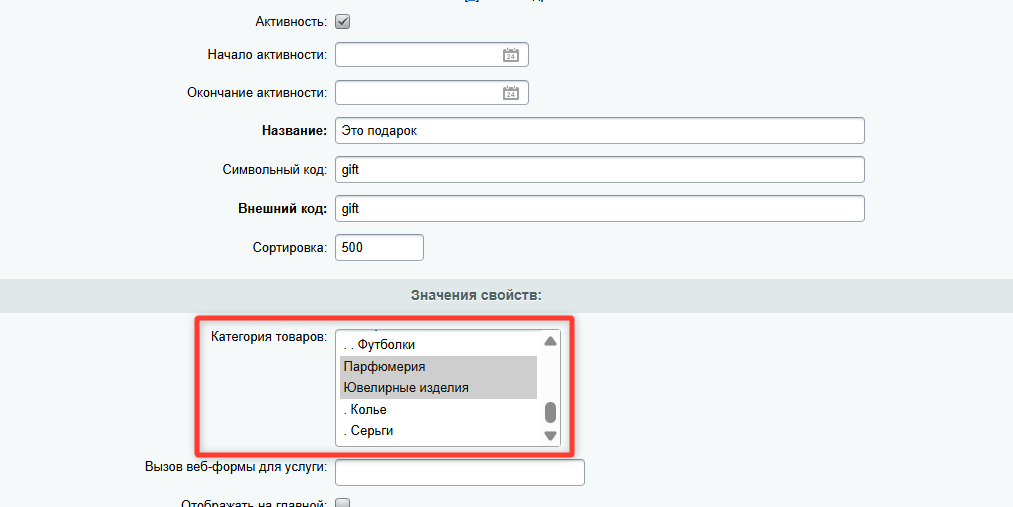Viewport: 1013px width, 507px height.
Task: Click the Вызов веб-формы для услуги field
Action: point(460,473)
